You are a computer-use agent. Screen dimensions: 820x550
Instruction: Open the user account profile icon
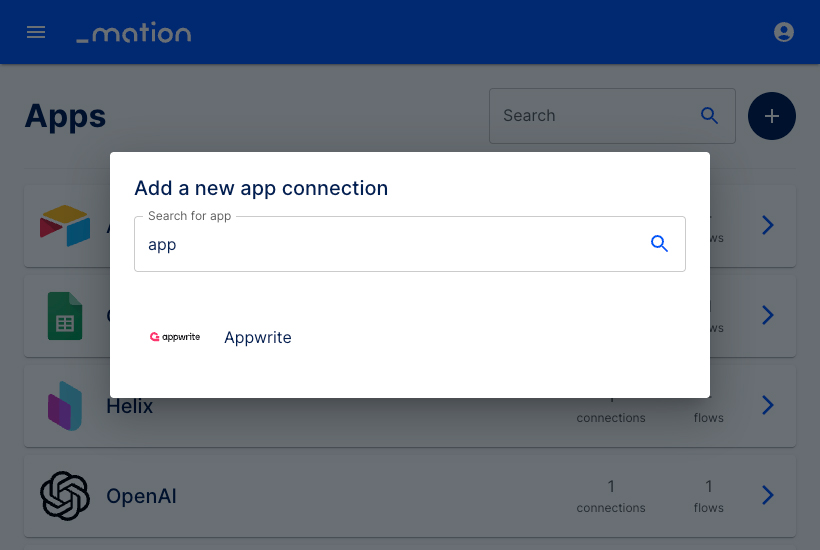point(783,32)
